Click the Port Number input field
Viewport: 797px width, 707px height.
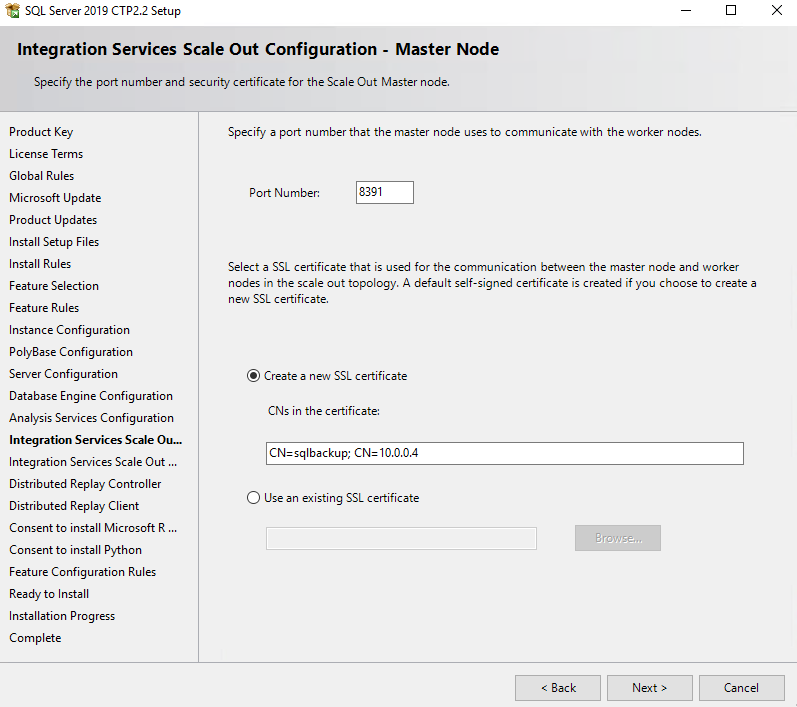point(385,192)
